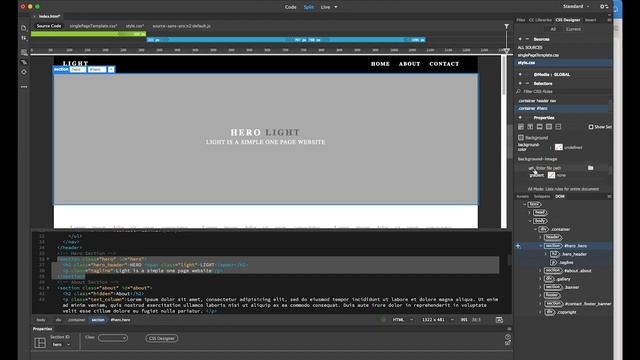
Task: Click the HOME link in page navigation
Action: (x=380, y=64)
